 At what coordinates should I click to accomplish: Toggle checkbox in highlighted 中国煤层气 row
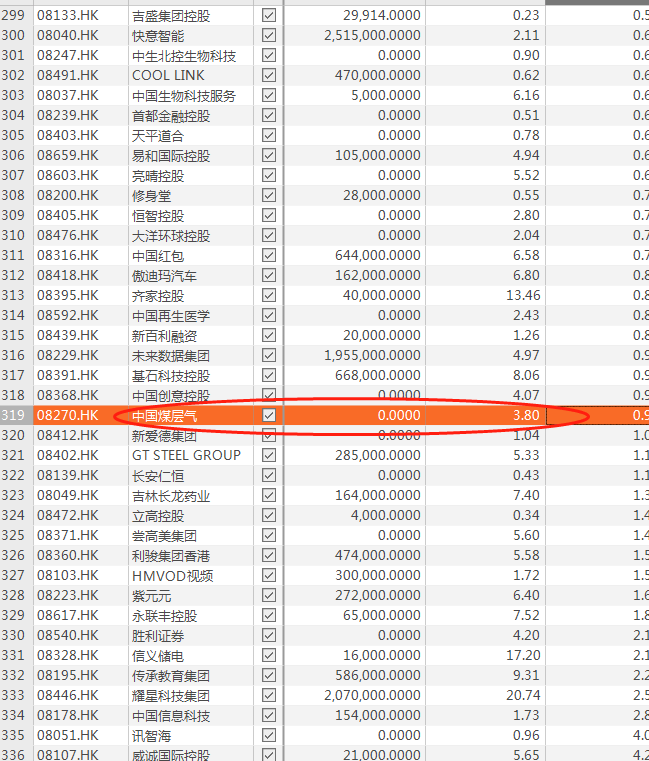coord(269,415)
